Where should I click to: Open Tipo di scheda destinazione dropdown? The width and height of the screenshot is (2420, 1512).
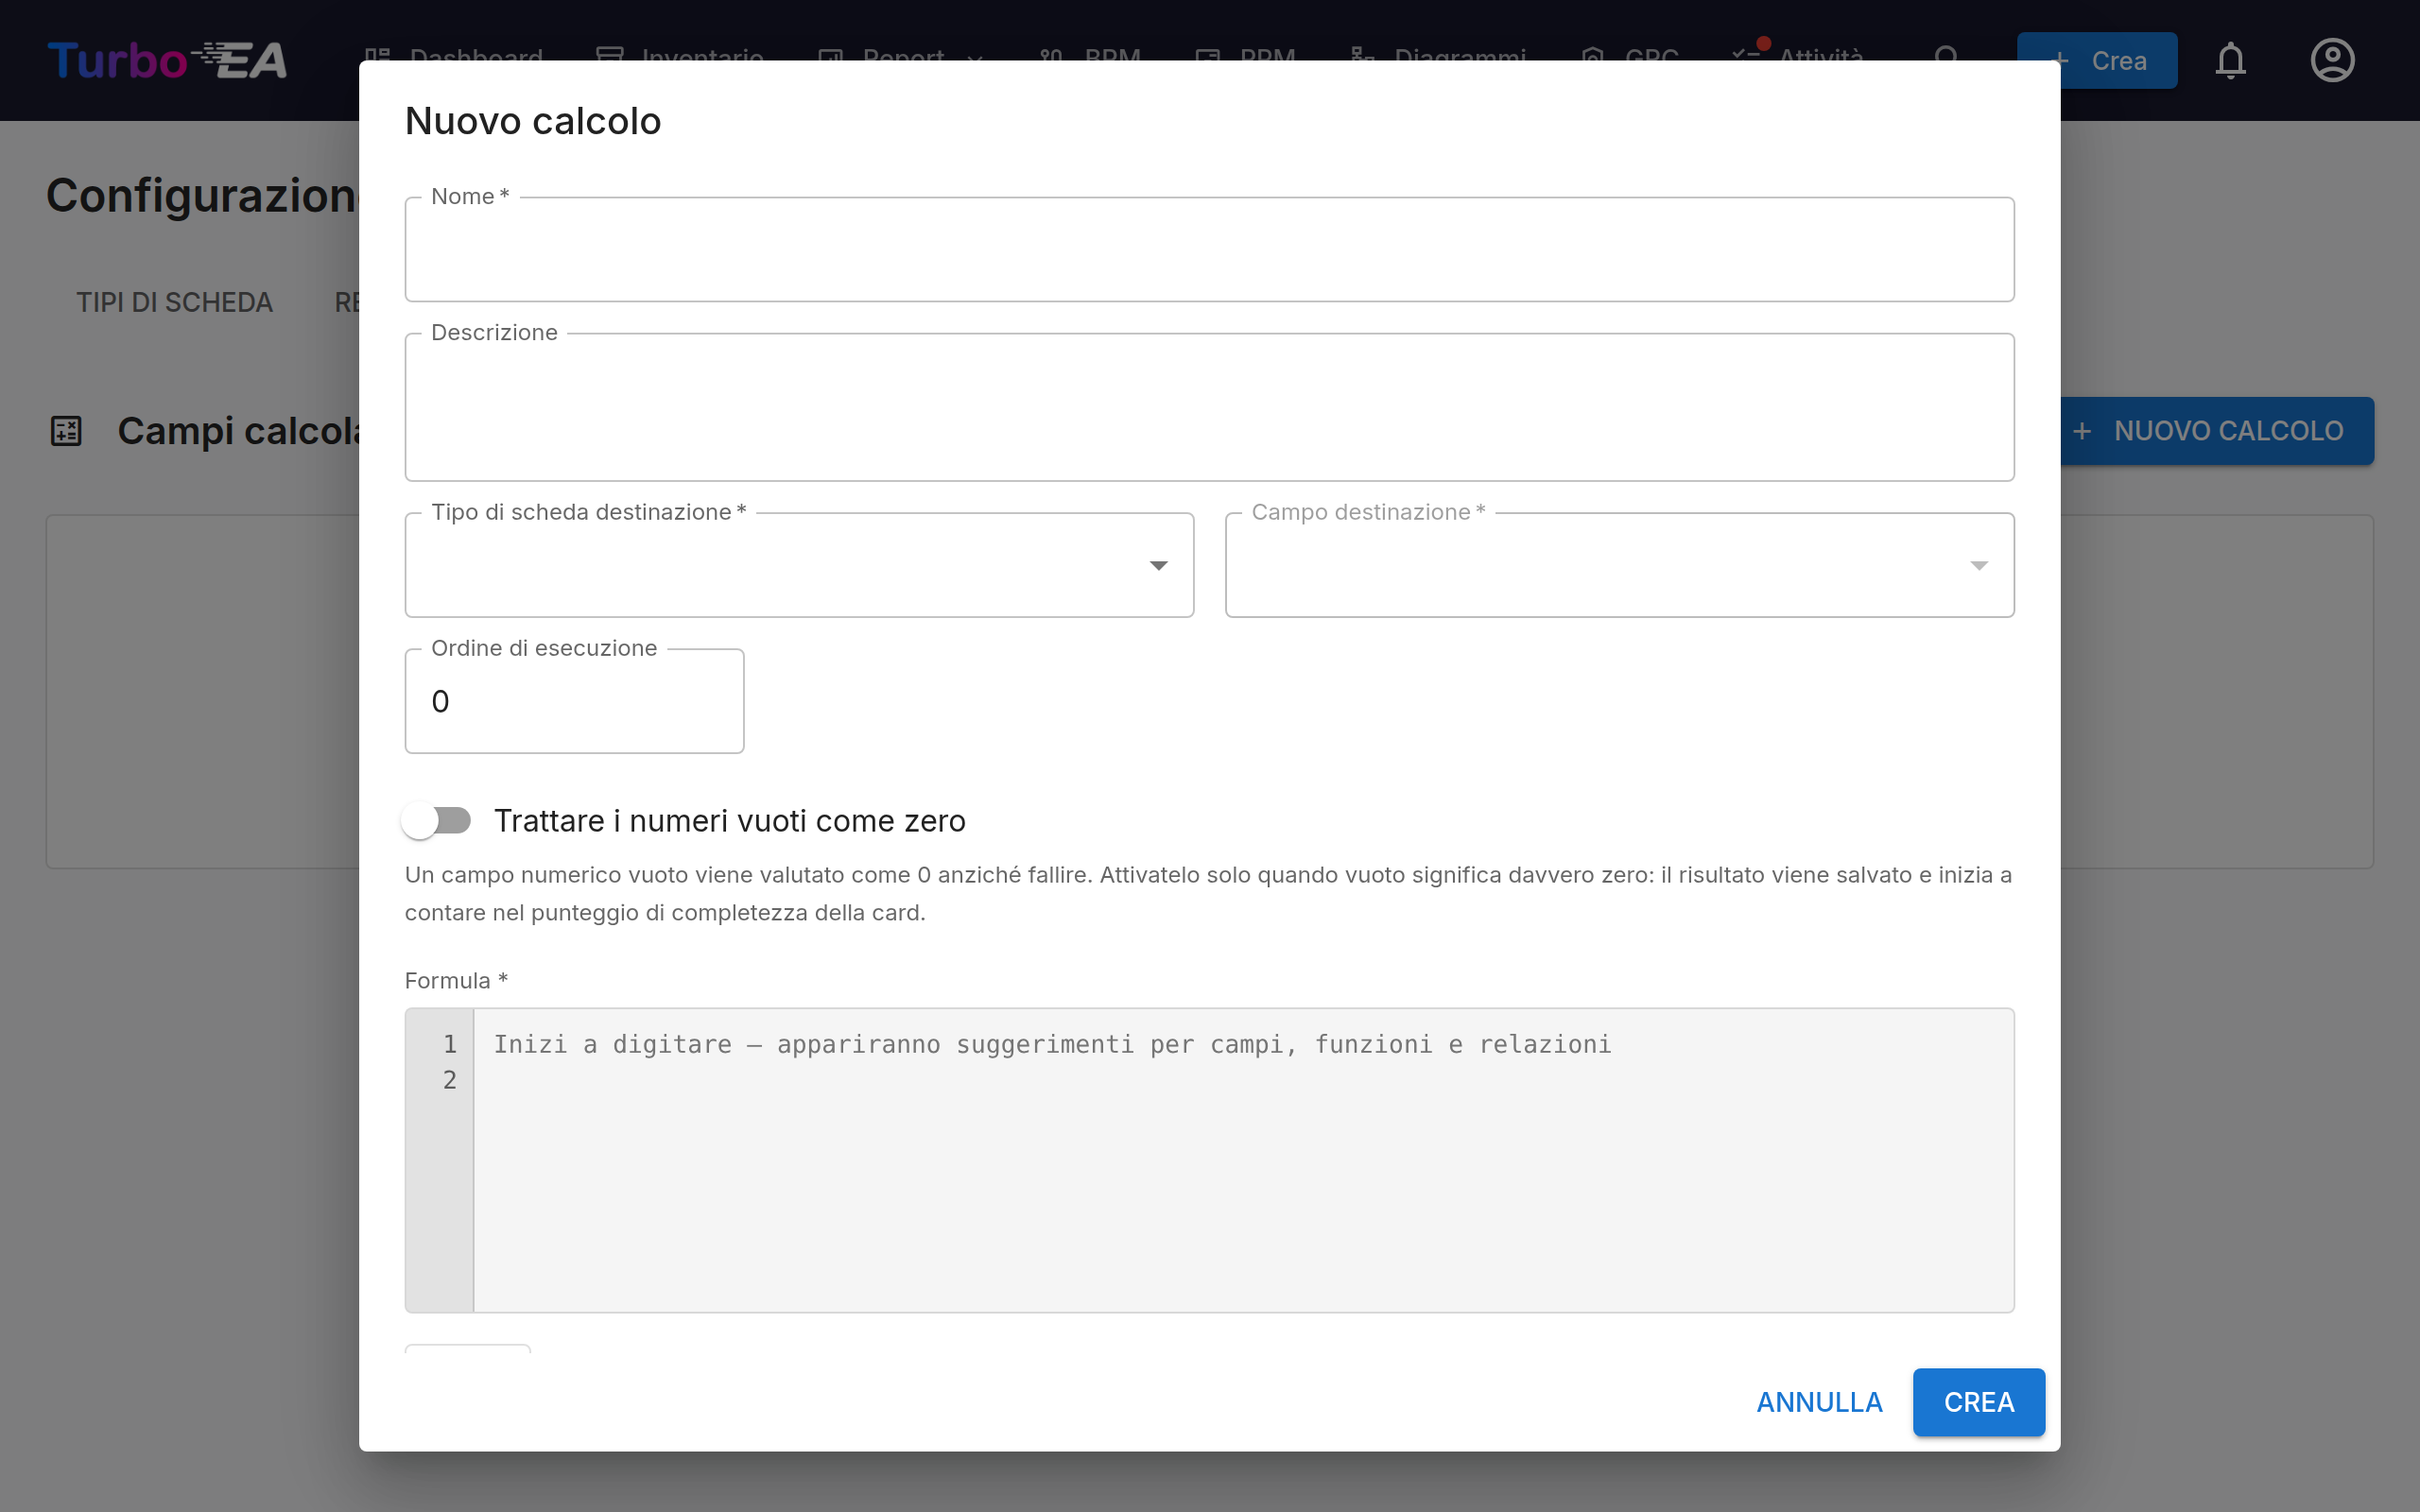point(799,565)
